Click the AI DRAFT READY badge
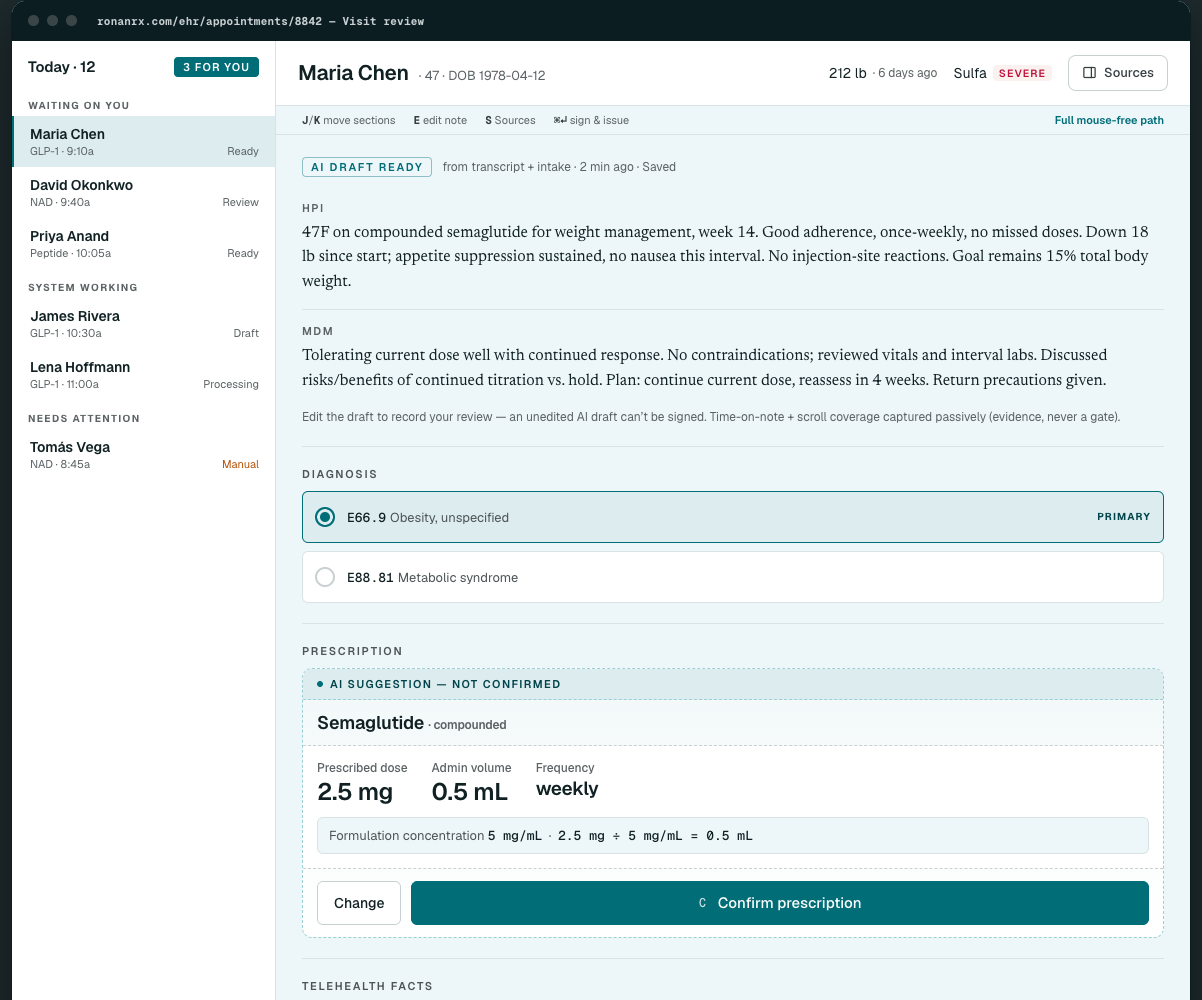The height and width of the screenshot is (1000, 1202). [367, 167]
